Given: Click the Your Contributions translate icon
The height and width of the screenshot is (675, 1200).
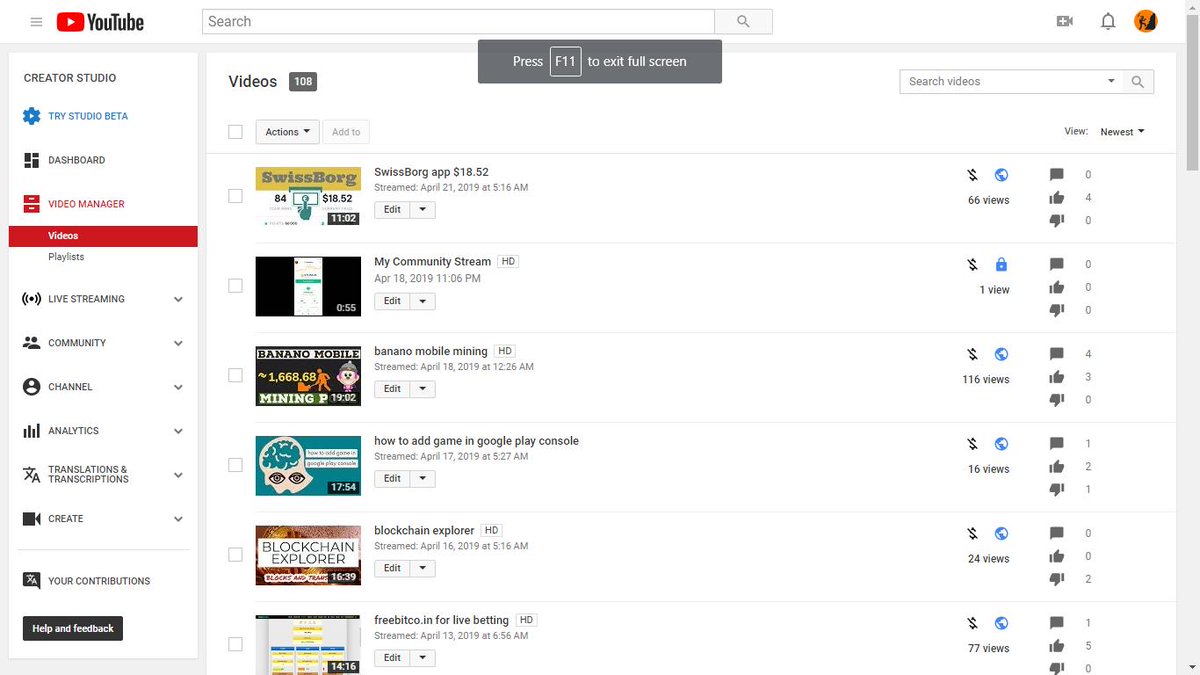Looking at the screenshot, I should (31, 581).
